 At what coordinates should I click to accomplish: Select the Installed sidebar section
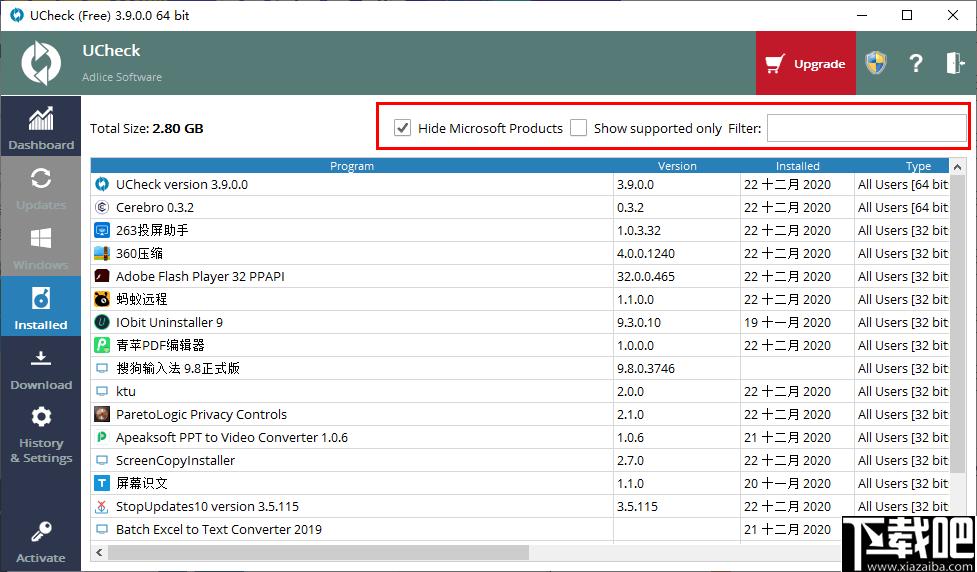(41, 307)
